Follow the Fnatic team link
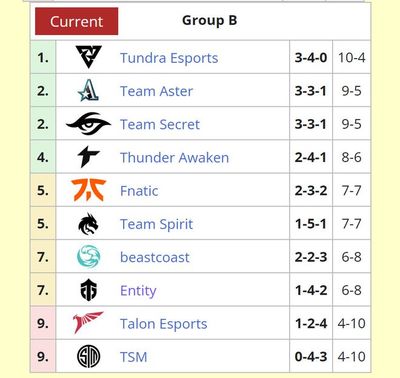 click(139, 191)
